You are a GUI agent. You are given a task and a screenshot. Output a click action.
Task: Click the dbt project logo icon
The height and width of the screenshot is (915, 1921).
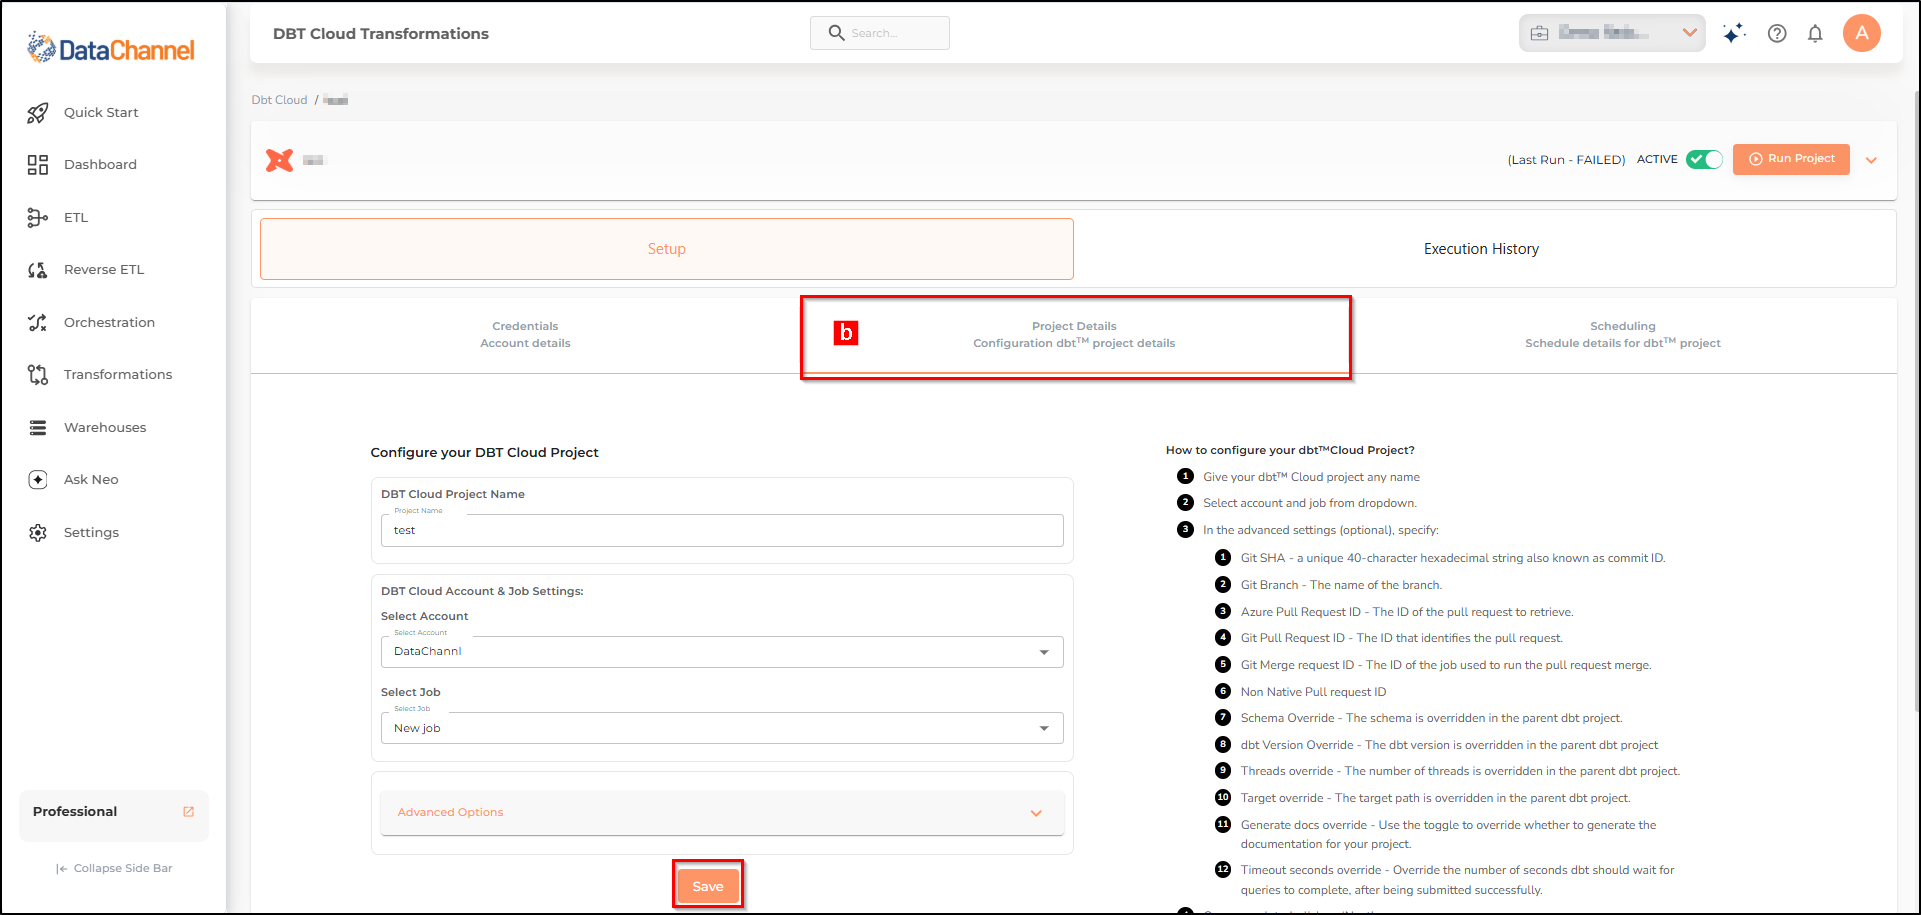coord(280,160)
